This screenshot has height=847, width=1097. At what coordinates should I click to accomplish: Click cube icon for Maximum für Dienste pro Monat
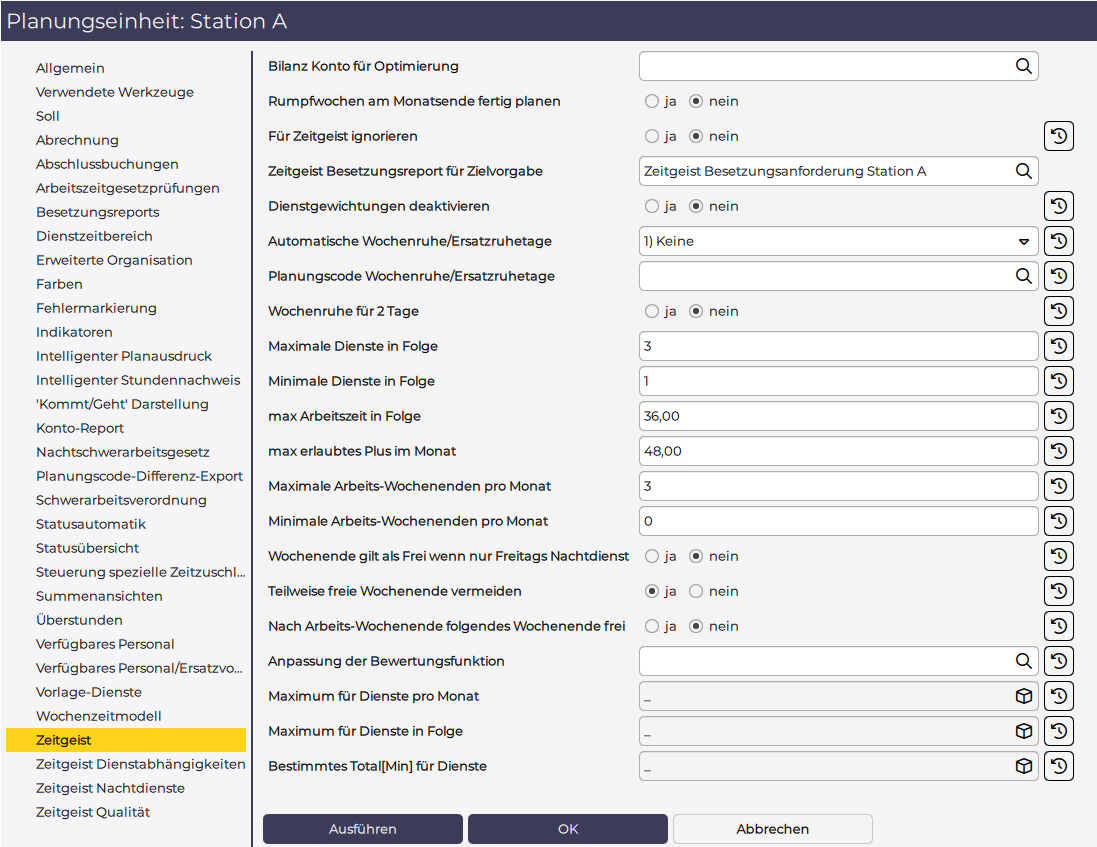tap(1023, 696)
